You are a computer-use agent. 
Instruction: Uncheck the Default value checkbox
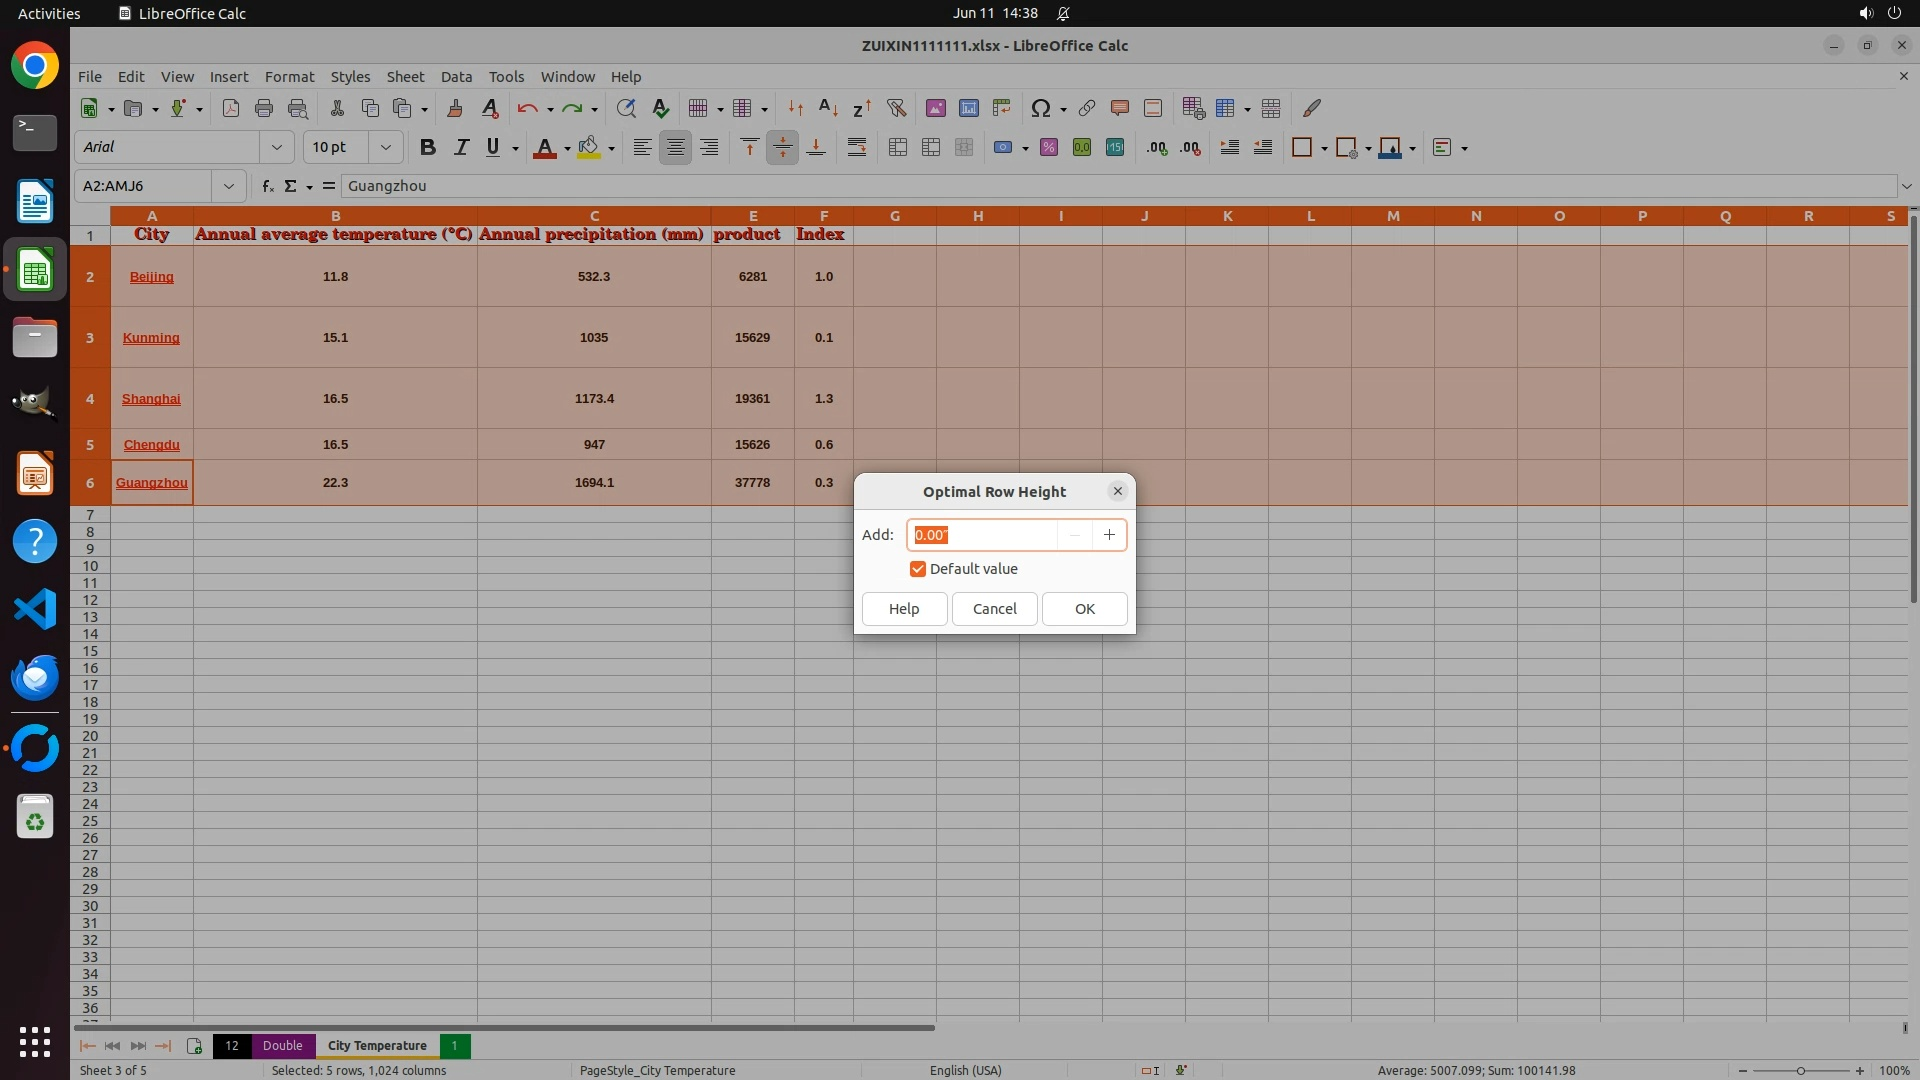[918, 569]
